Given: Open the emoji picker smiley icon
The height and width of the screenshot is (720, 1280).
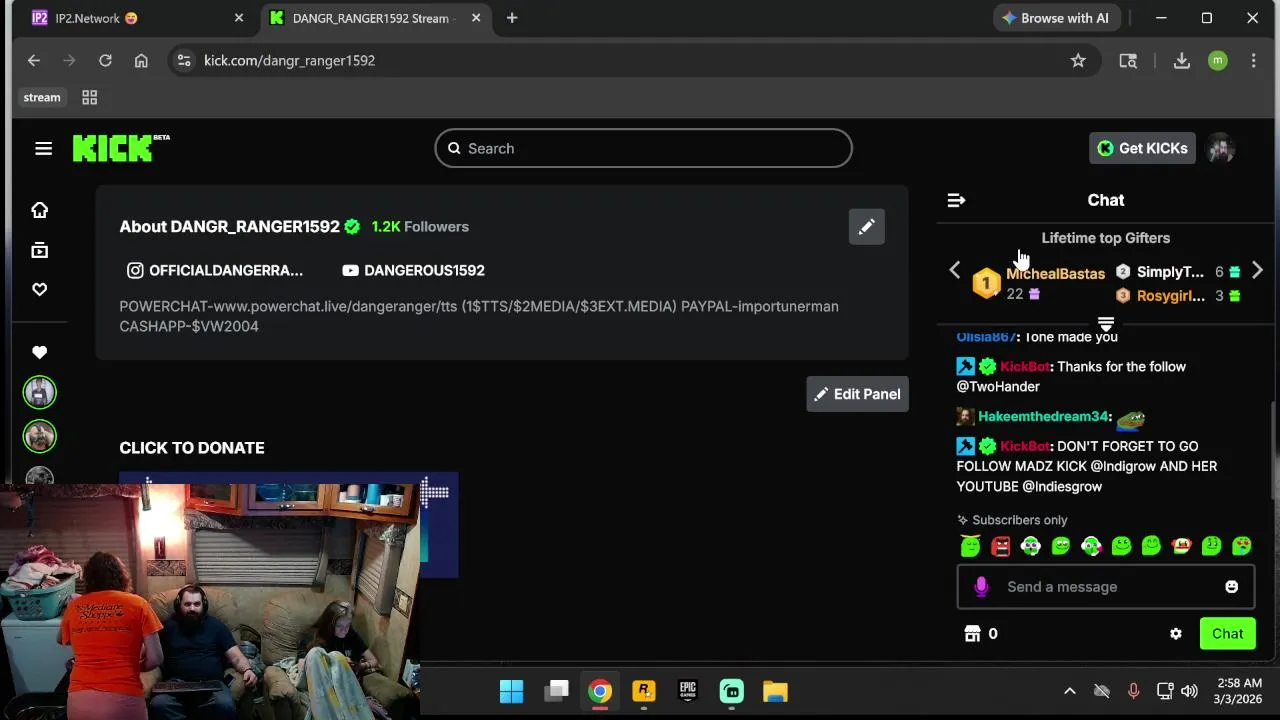Looking at the screenshot, I should click(1232, 587).
